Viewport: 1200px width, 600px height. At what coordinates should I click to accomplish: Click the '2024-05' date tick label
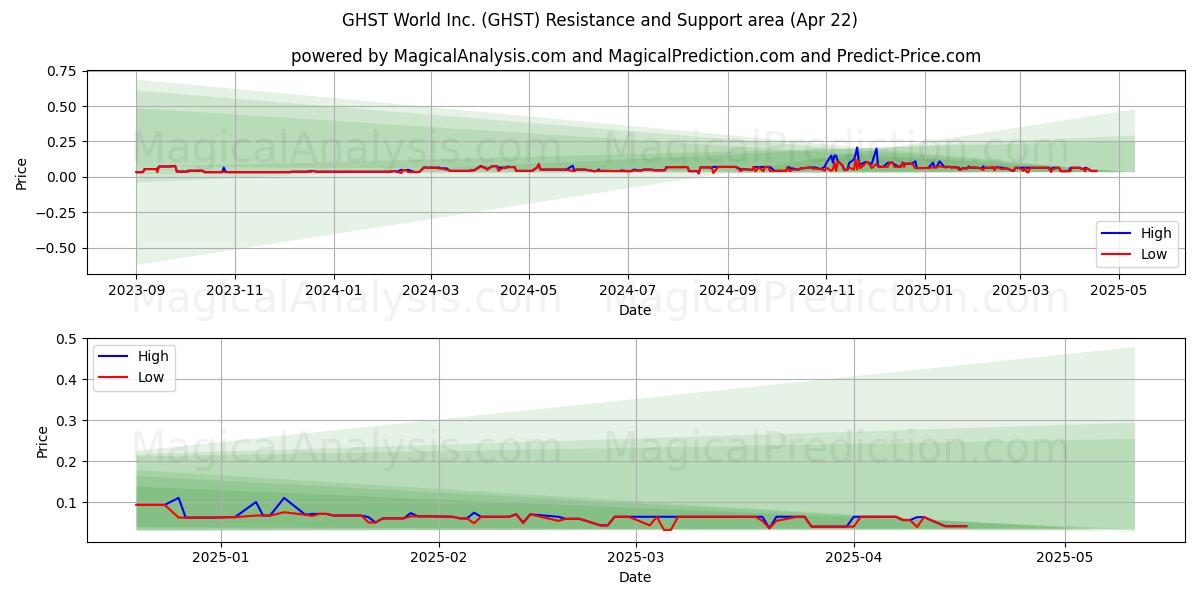tap(529, 290)
